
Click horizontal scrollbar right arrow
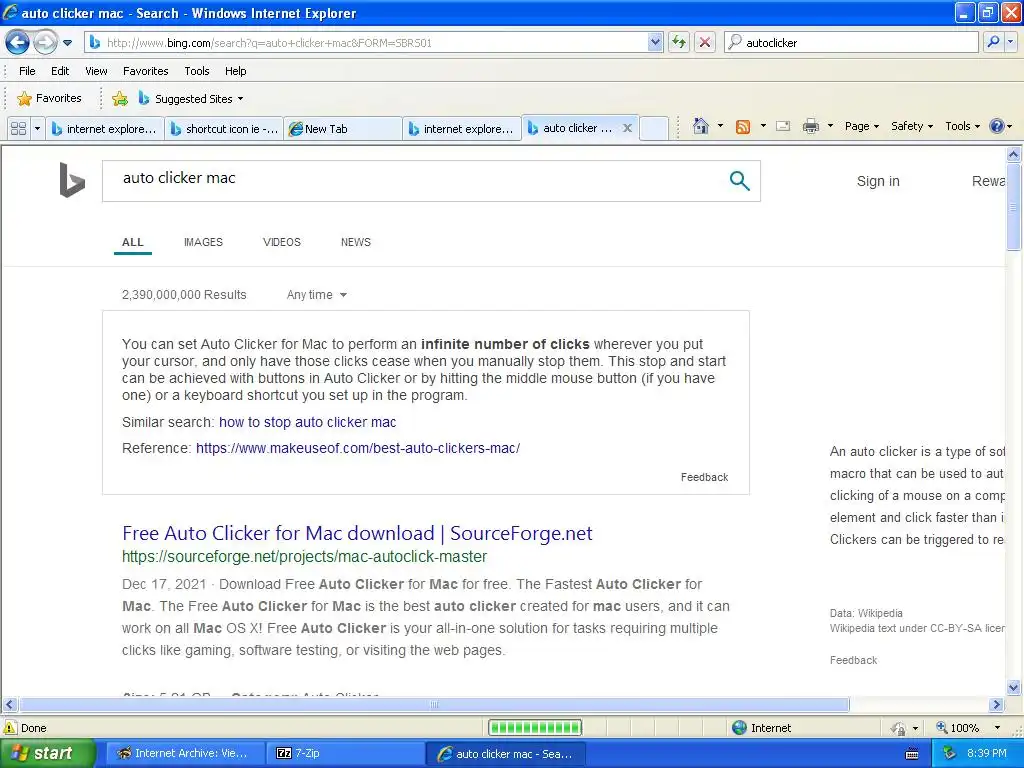(997, 705)
